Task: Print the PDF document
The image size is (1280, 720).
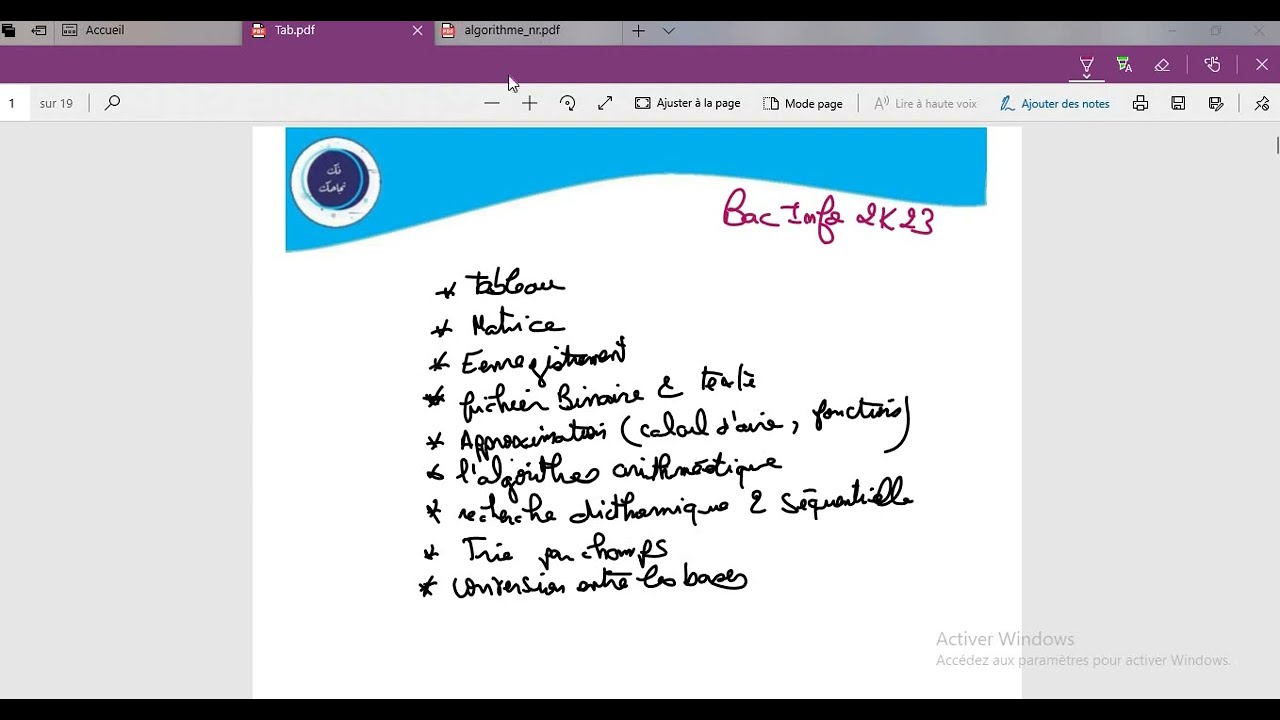Action: tap(1140, 103)
